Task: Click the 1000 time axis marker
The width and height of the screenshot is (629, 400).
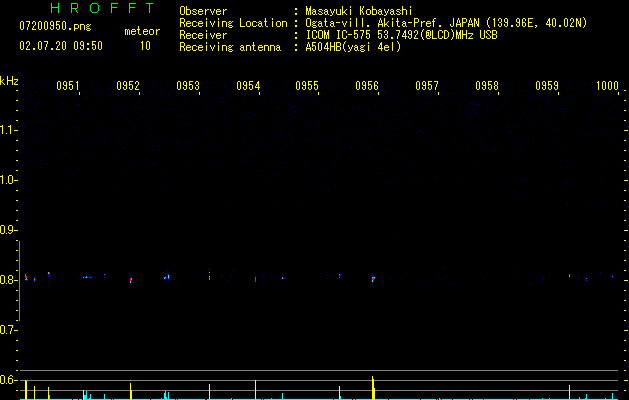Action: [607, 86]
